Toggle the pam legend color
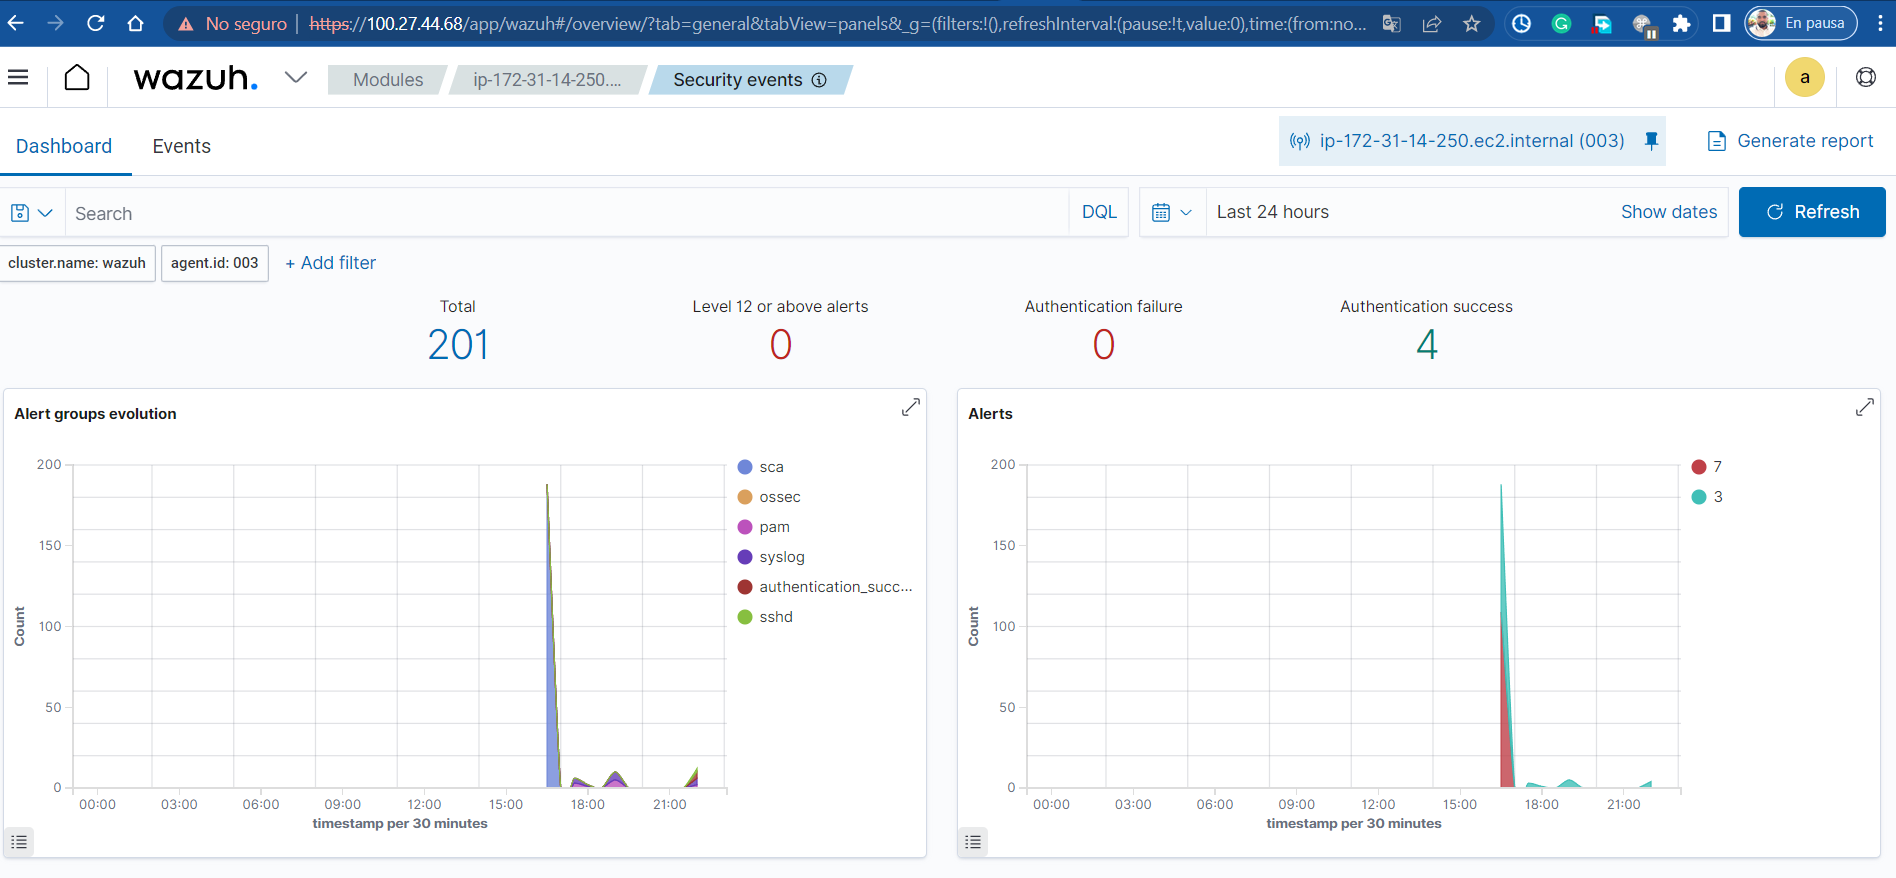Image resolution: width=1896 pixels, height=878 pixels. (745, 527)
